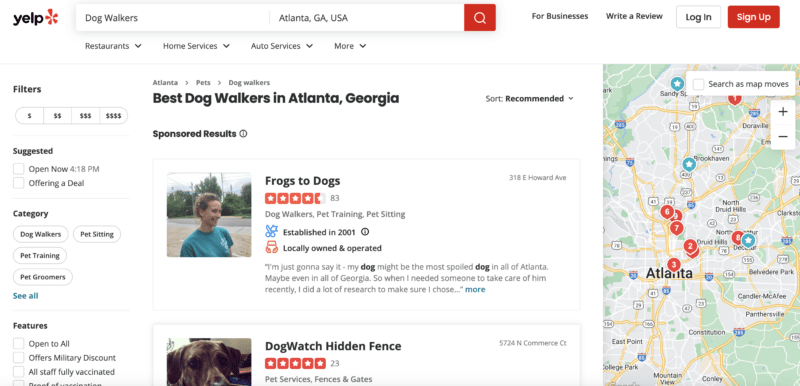Click the Atlanta breadcrumb

[x=165, y=83]
